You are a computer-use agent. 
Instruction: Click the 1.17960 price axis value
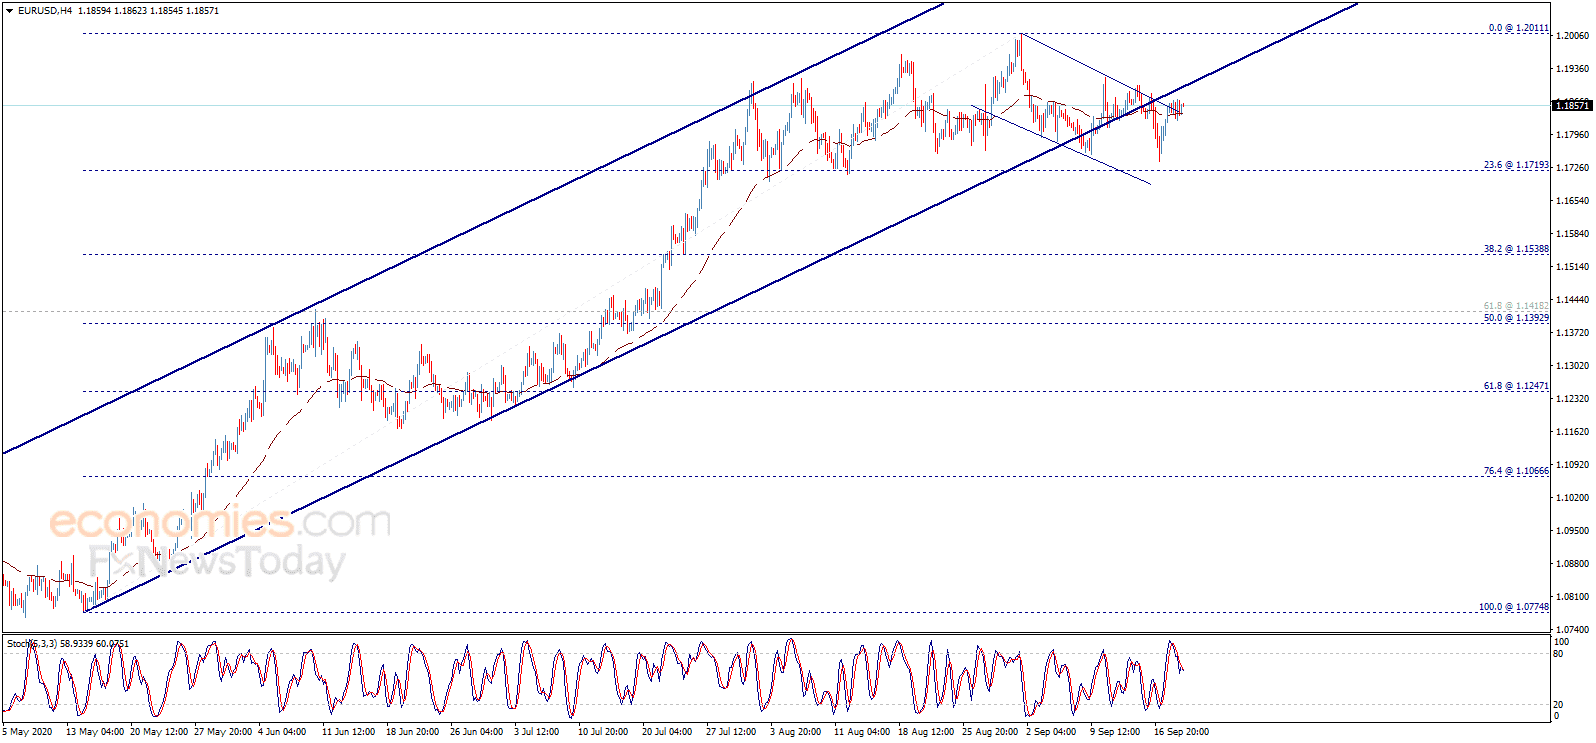click(1573, 135)
